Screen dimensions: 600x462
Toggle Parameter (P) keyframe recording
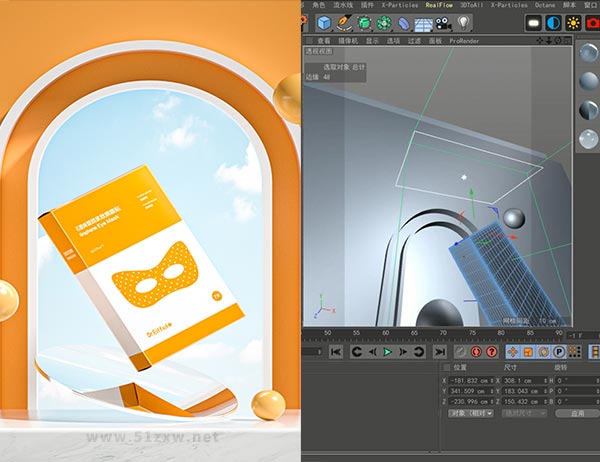(559, 352)
